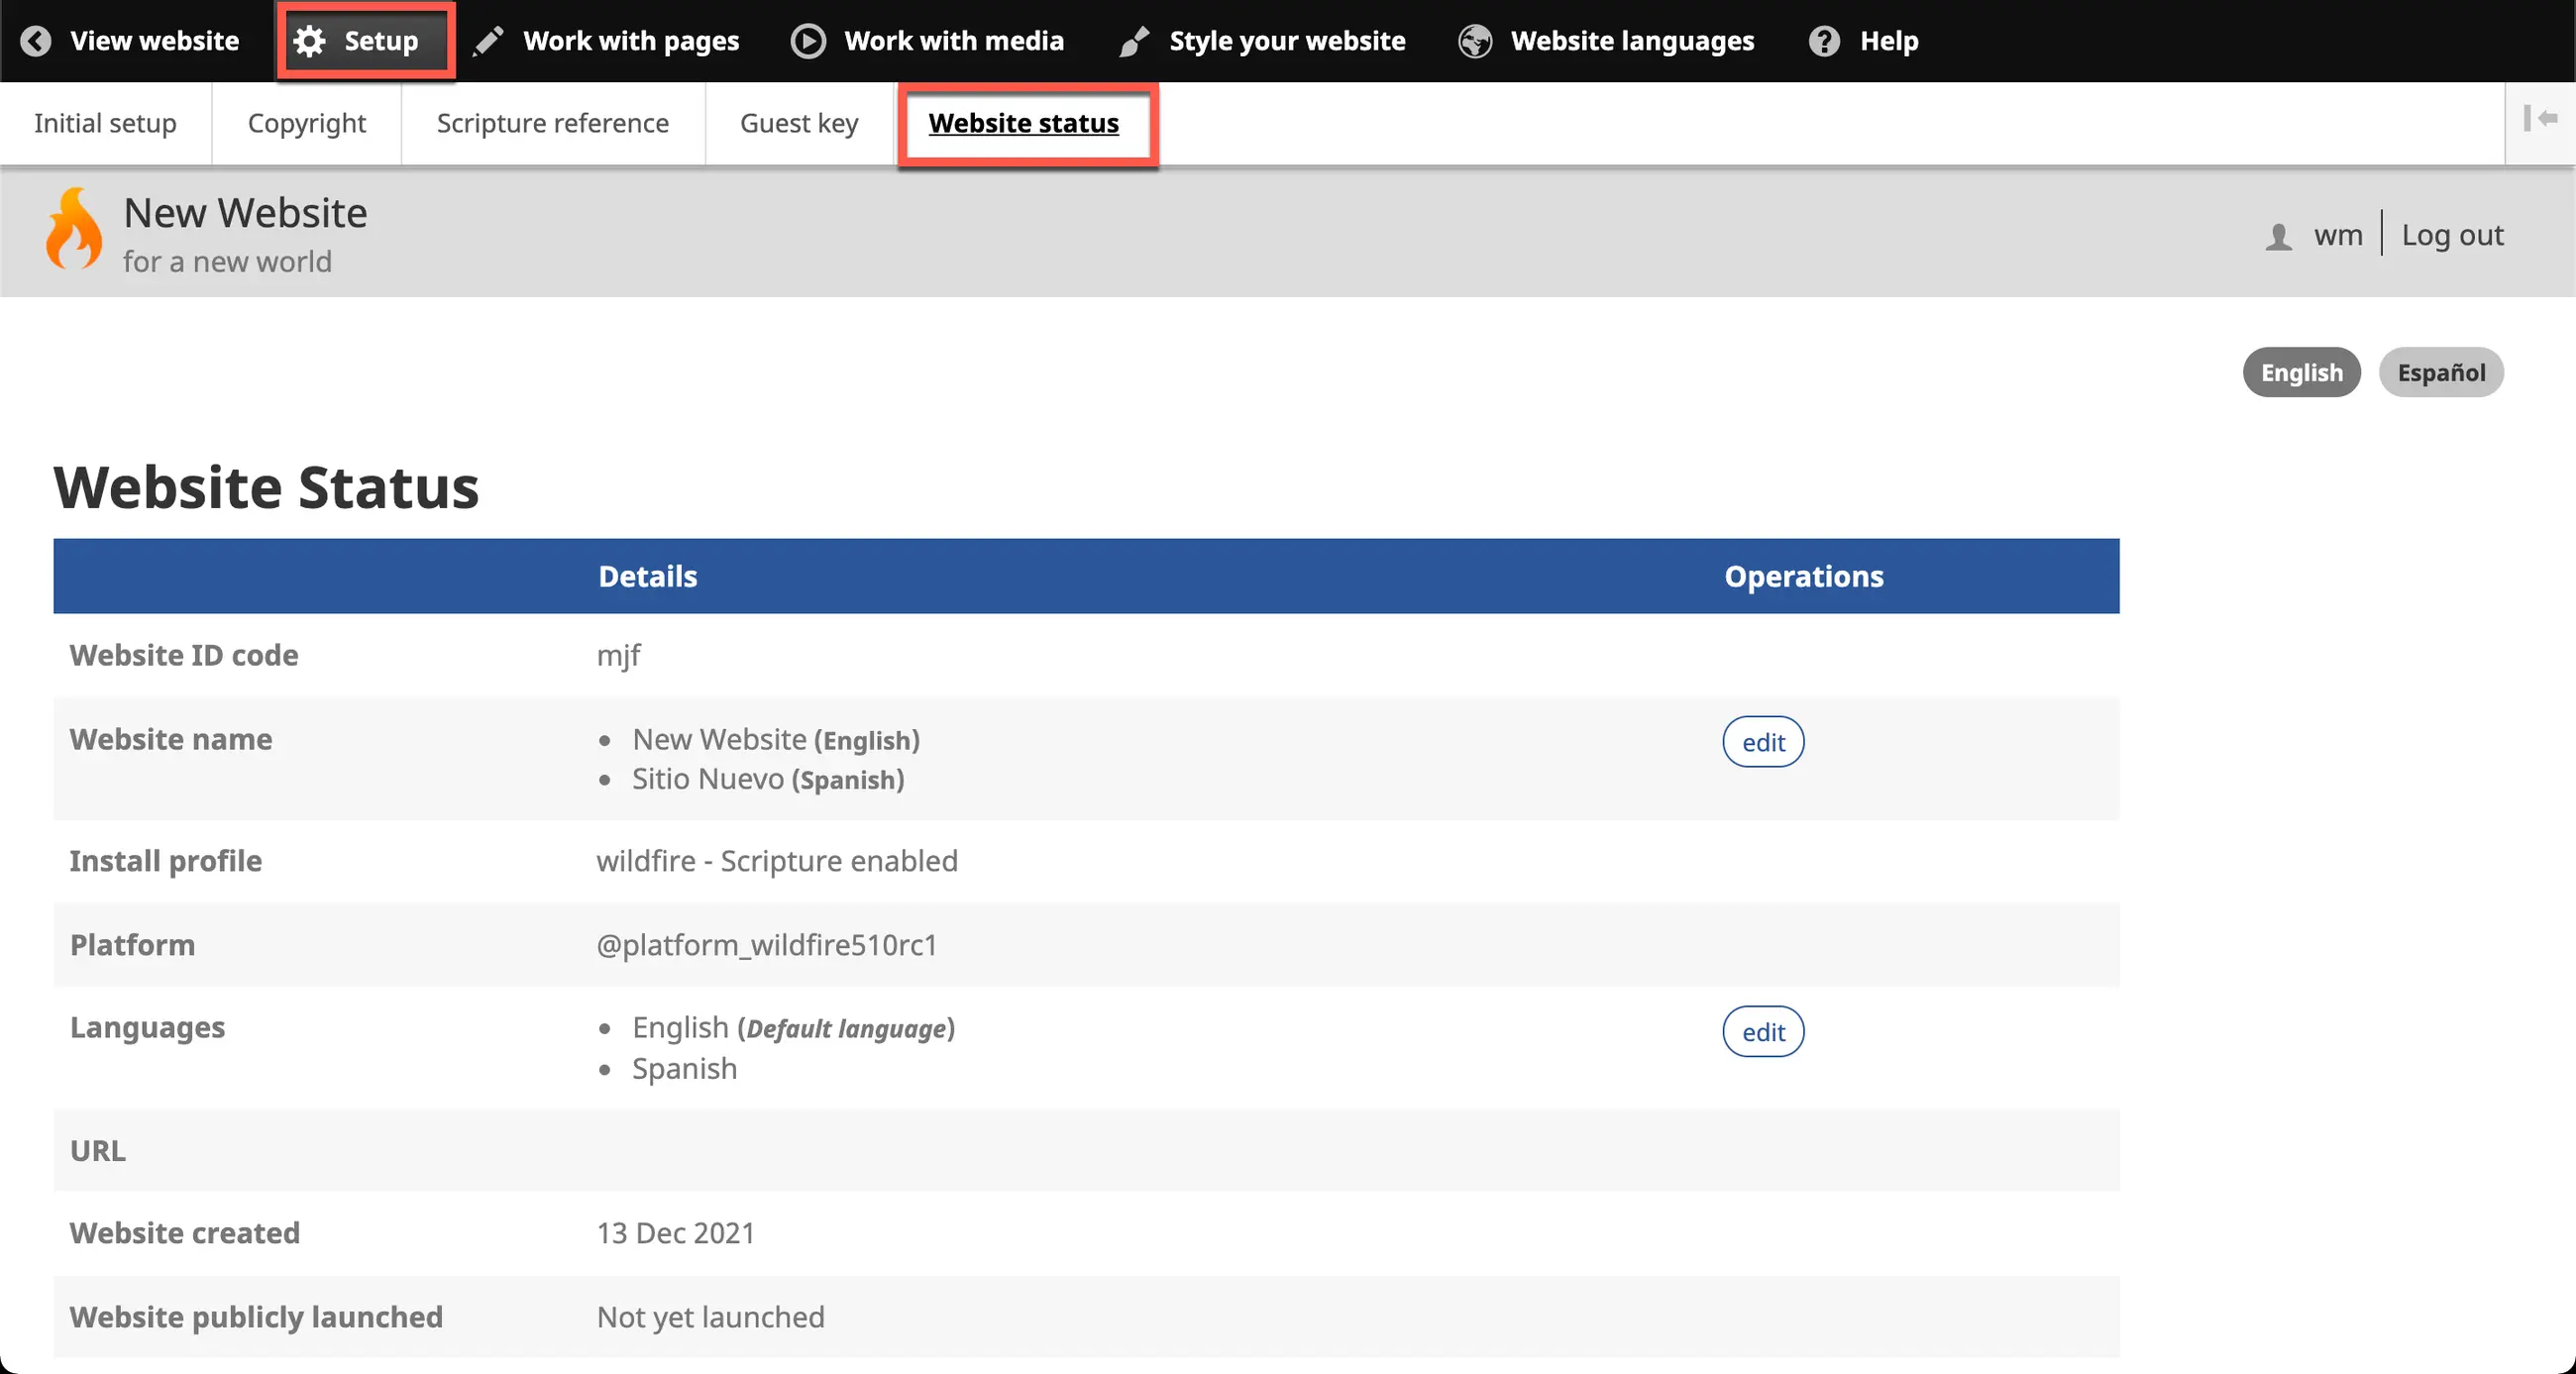Open the wm username link
Image resolution: width=2576 pixels, height=1374 pixels.
point(2337,235)
